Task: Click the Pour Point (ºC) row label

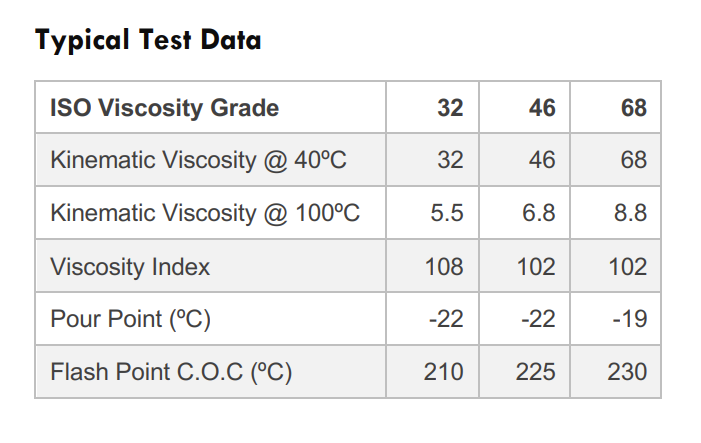Action: 130,319
